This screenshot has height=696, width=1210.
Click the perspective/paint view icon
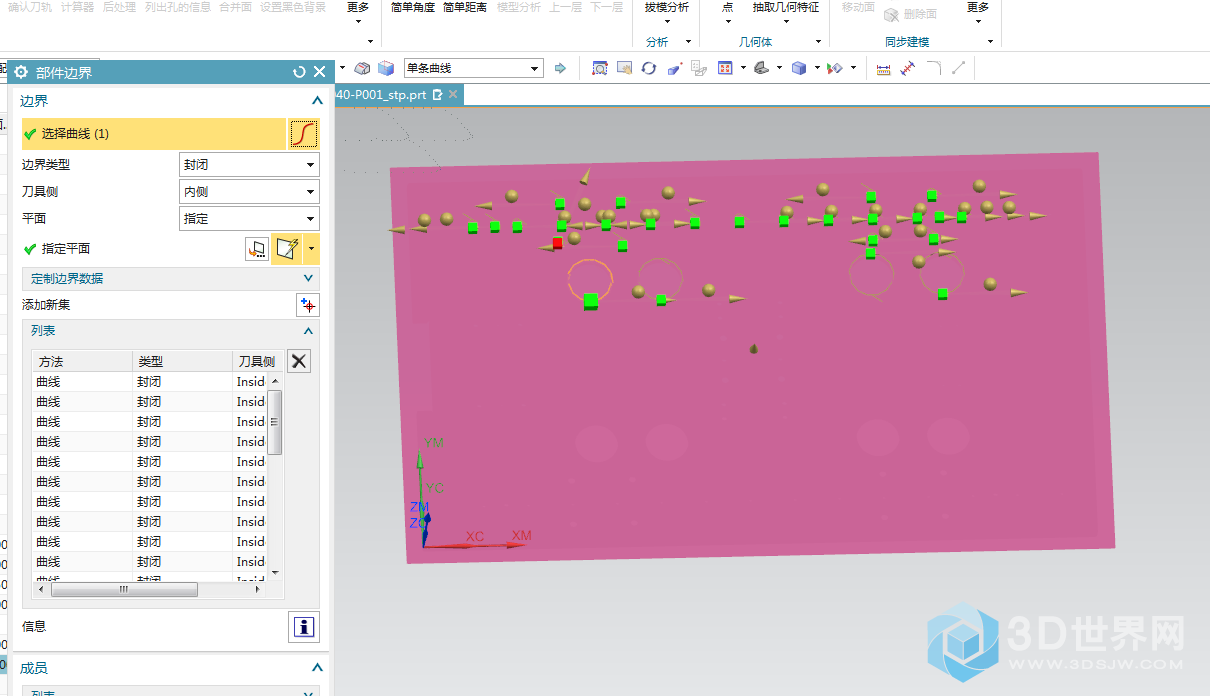[674, 69]
